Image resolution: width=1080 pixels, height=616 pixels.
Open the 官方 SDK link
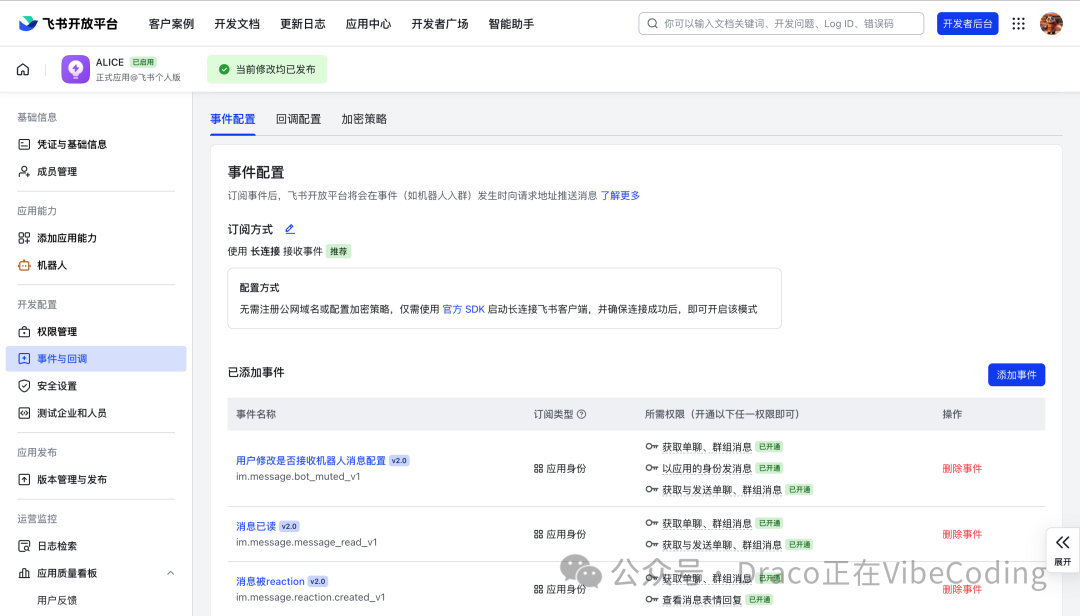coord(463,309)
